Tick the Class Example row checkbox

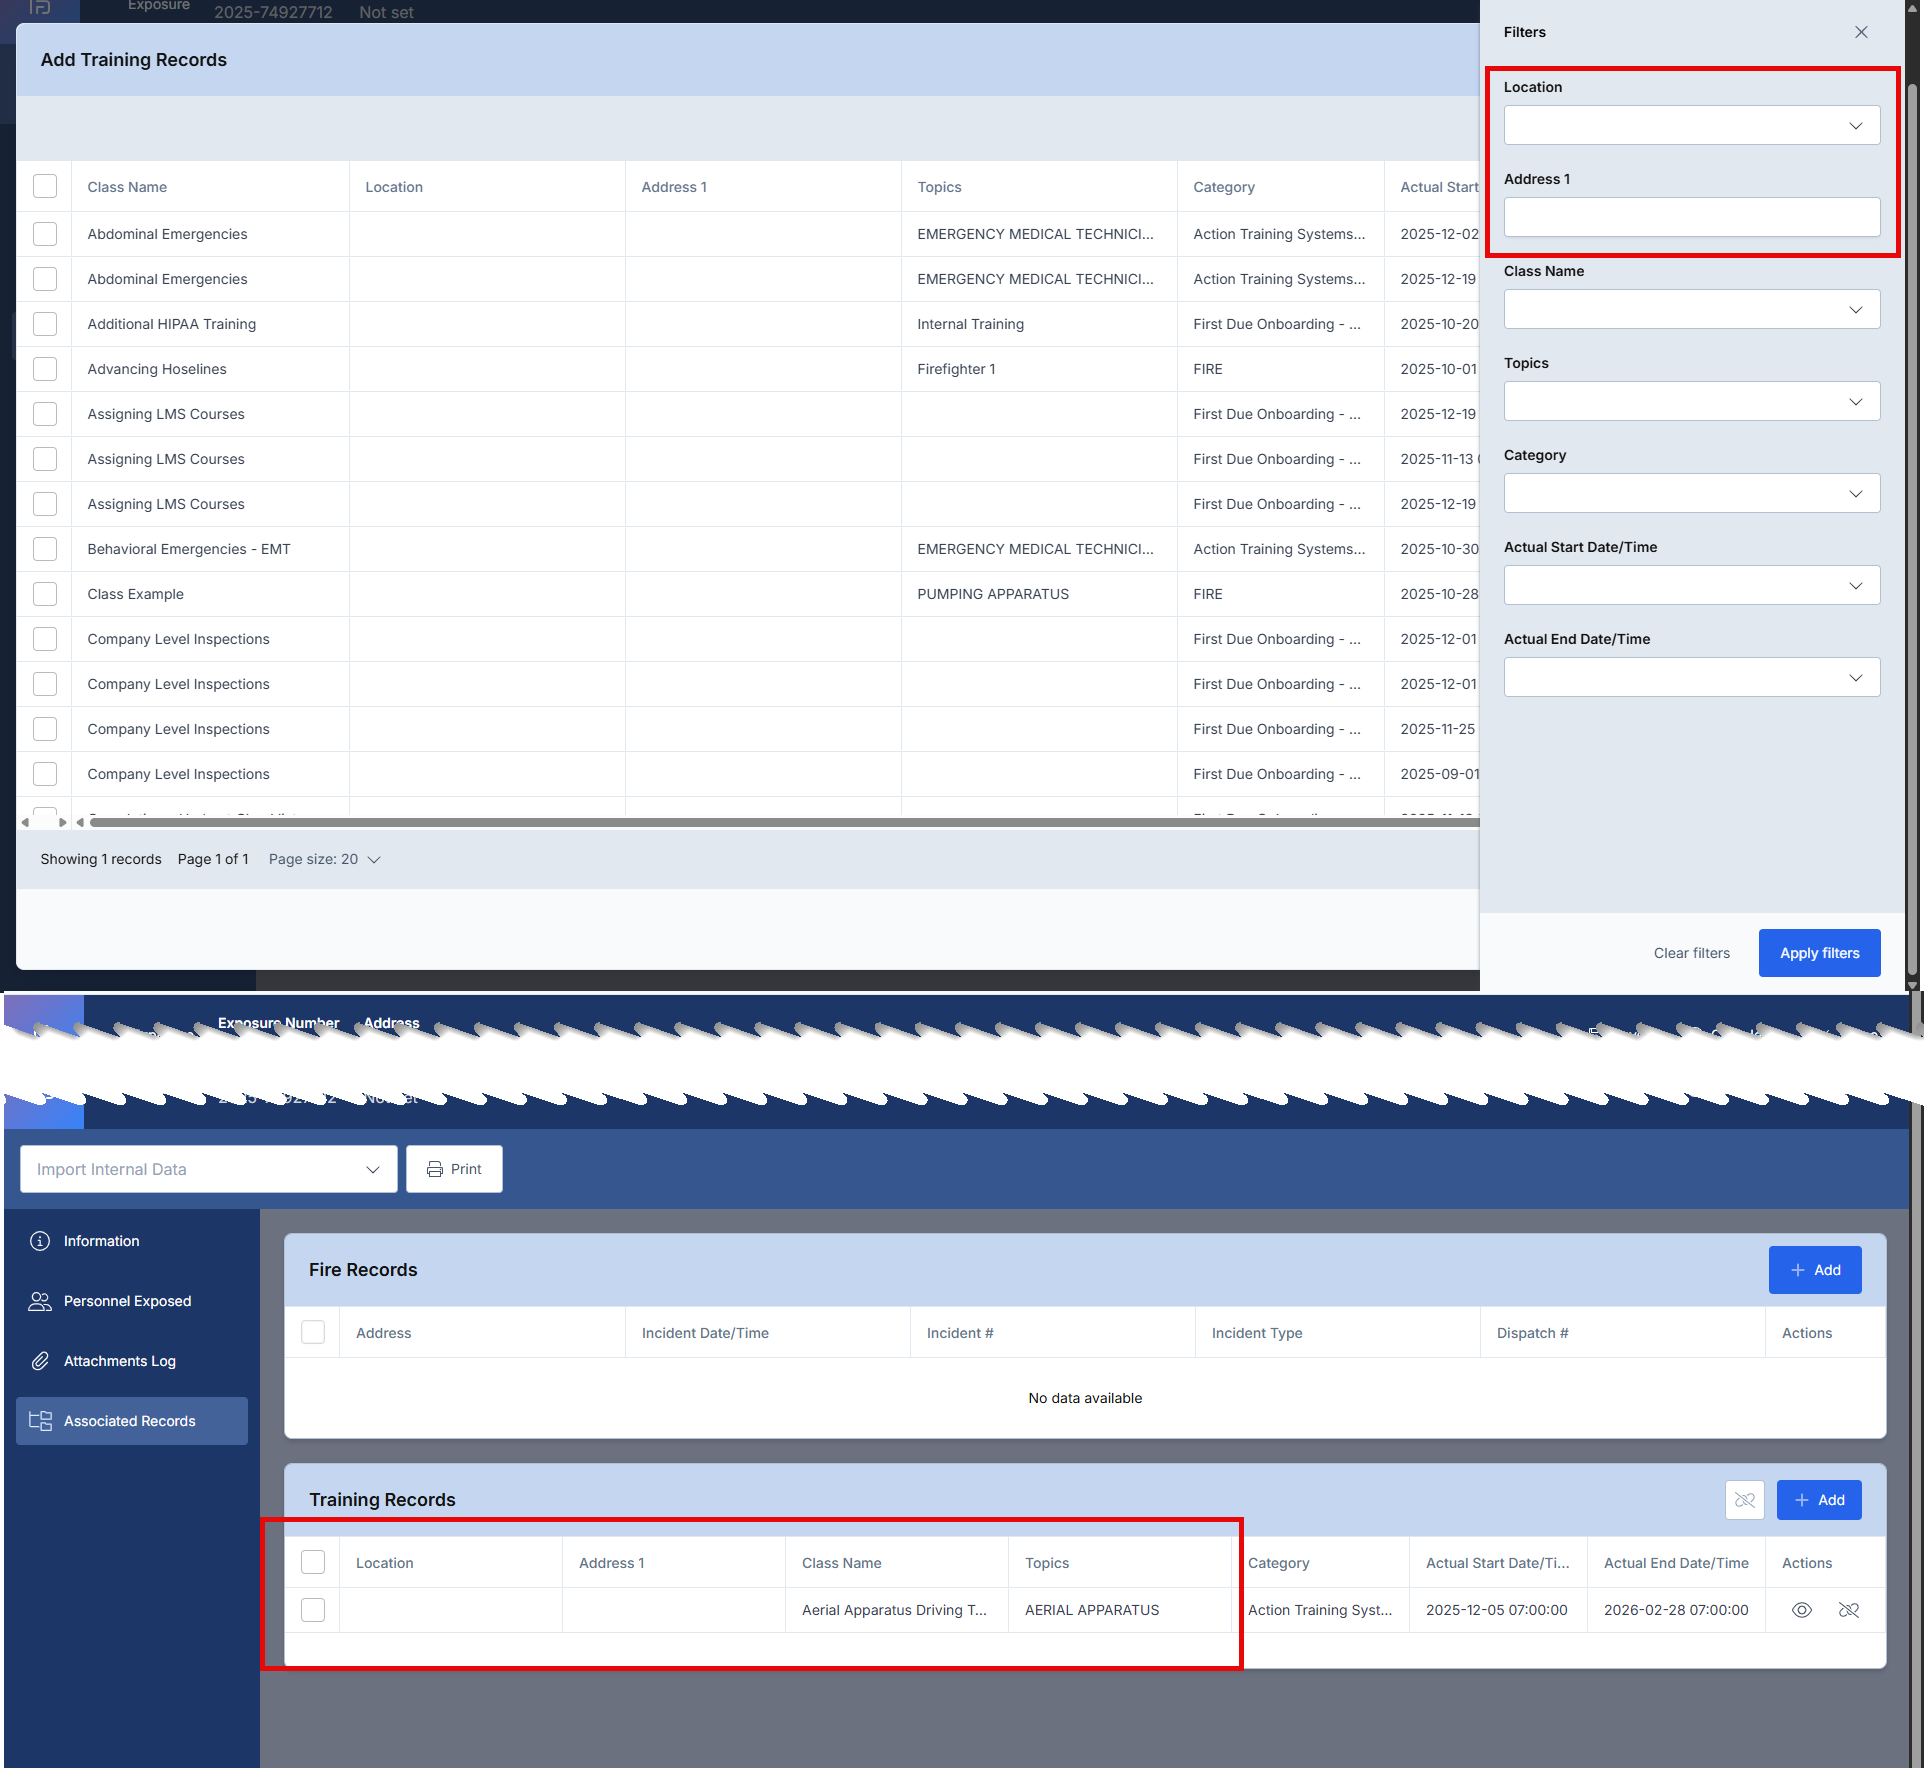[45, 594]
